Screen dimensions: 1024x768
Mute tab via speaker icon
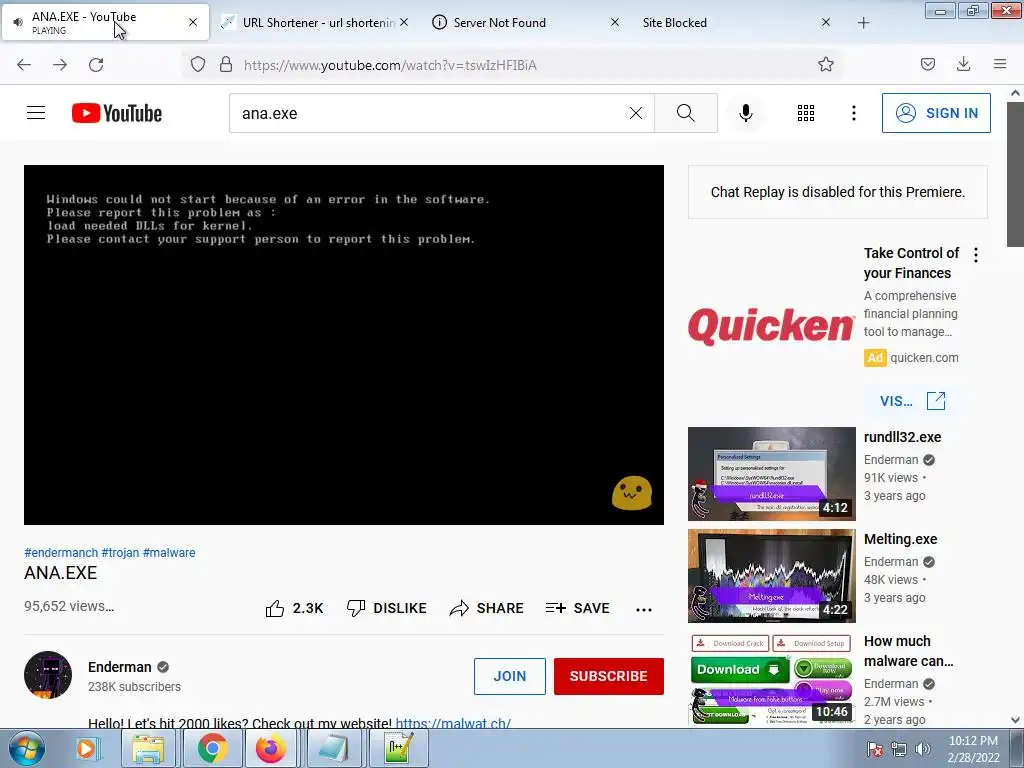18,23
